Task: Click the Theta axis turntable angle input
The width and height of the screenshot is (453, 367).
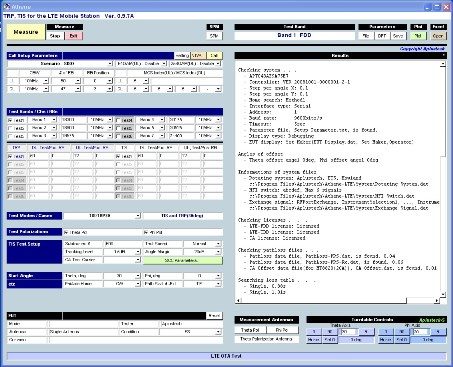Action: [x=348, y=332]
